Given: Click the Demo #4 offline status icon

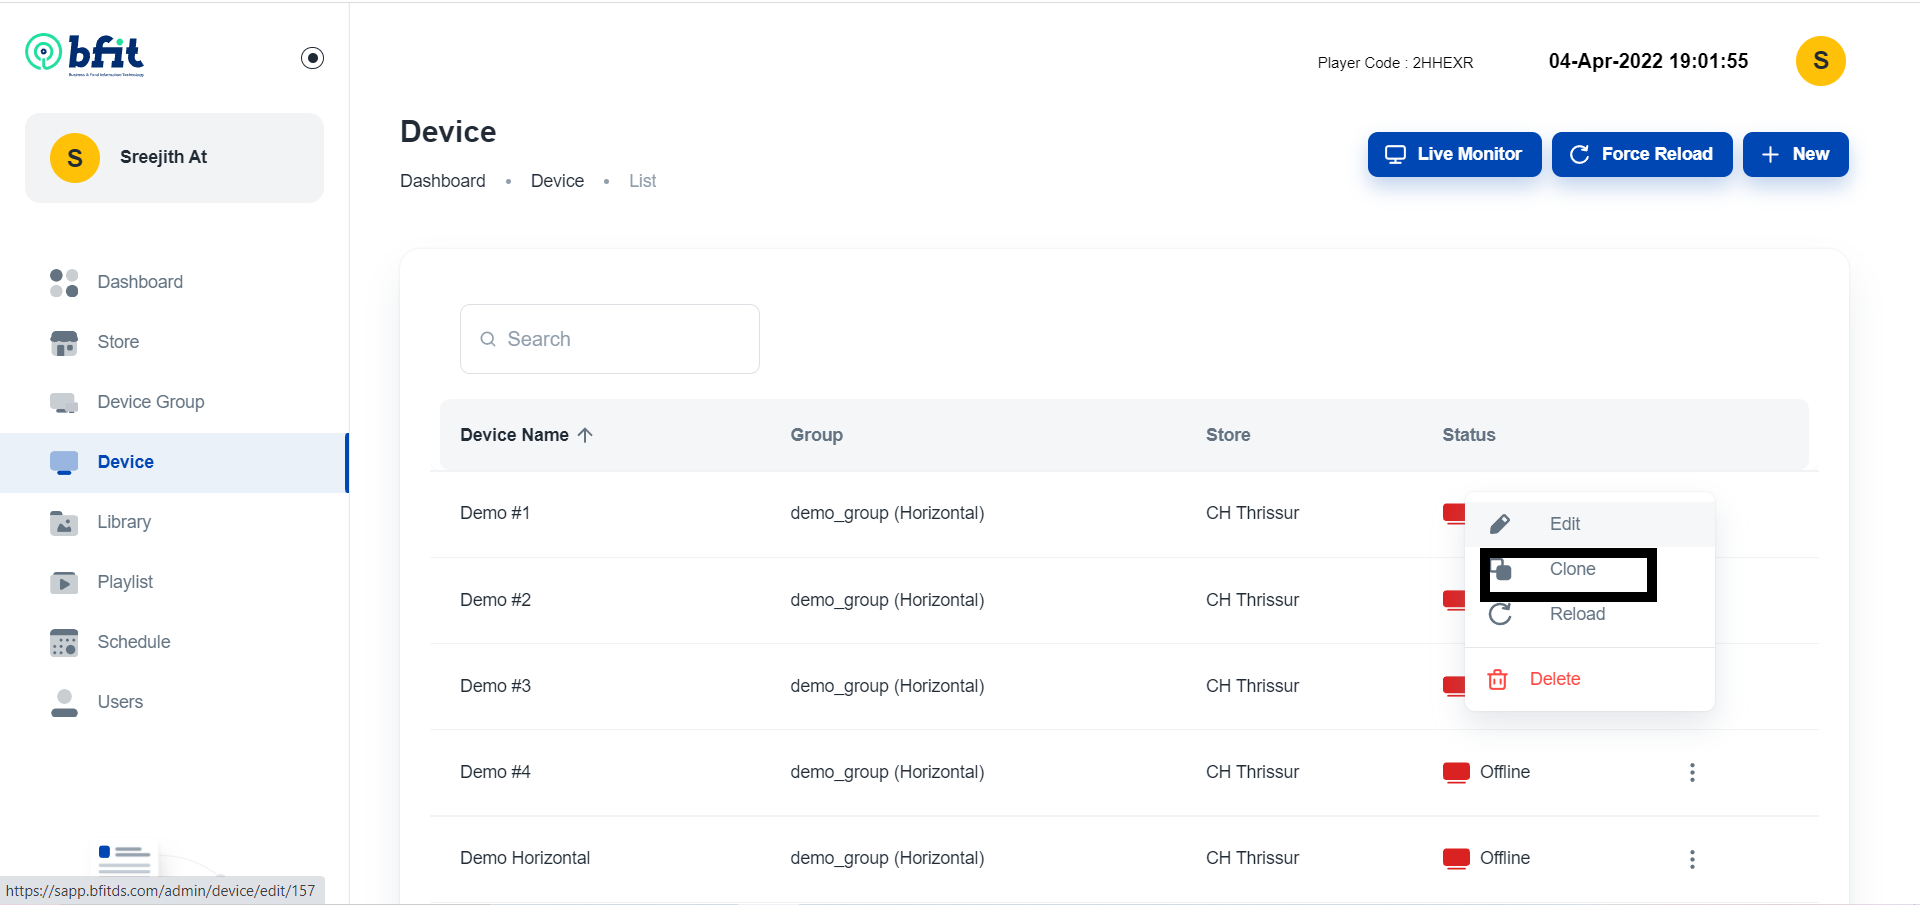Looking at the screenshot, I should (x=1456, y=772).
